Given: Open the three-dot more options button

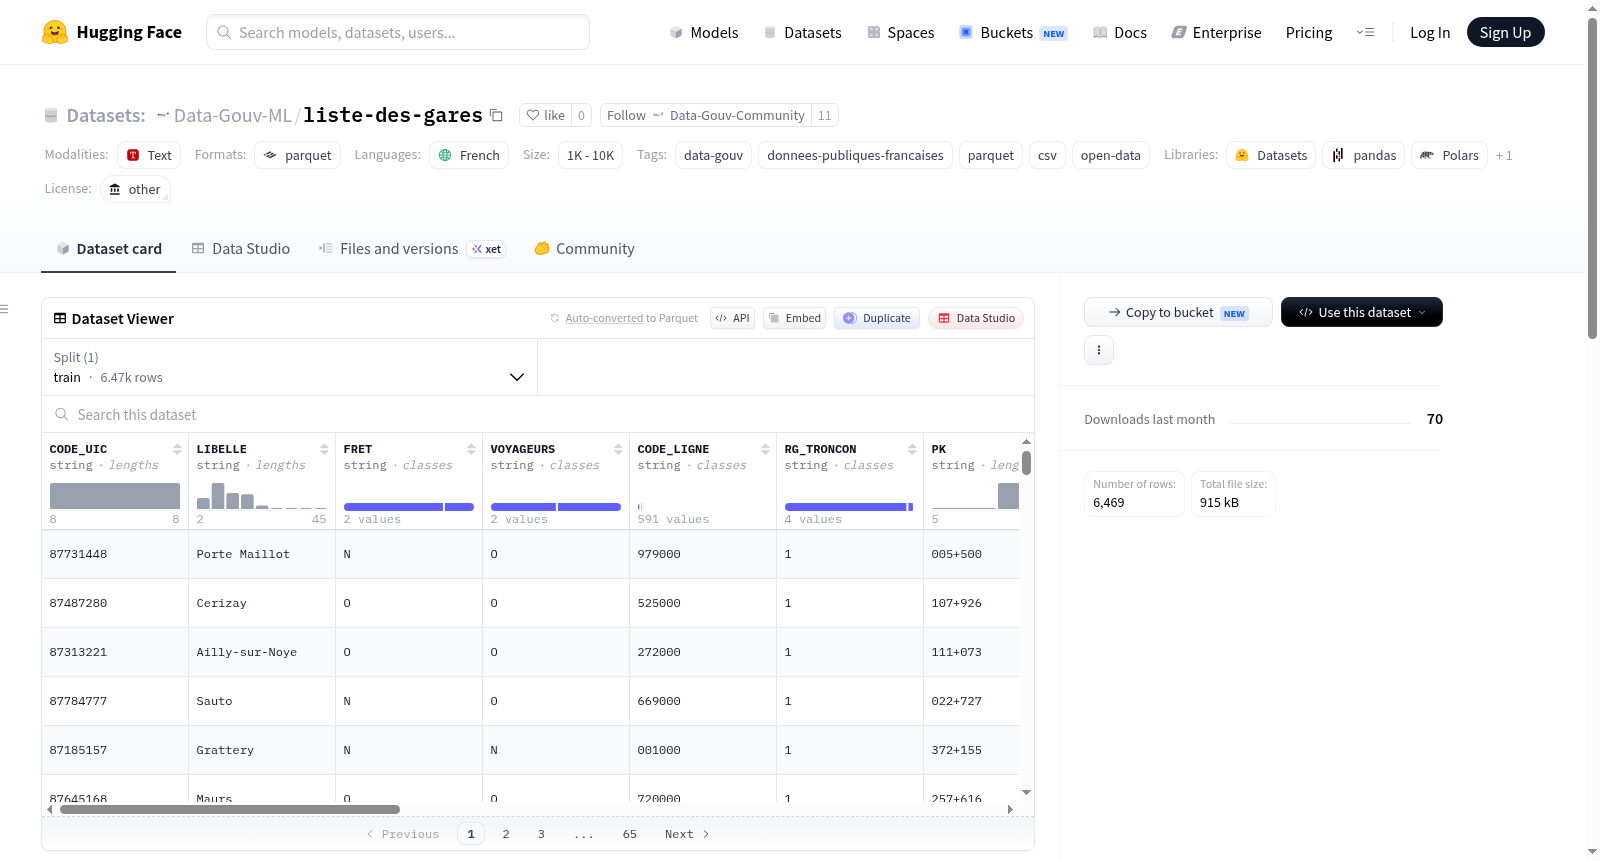Looking at the screenshot, I should pos(1099,350).
